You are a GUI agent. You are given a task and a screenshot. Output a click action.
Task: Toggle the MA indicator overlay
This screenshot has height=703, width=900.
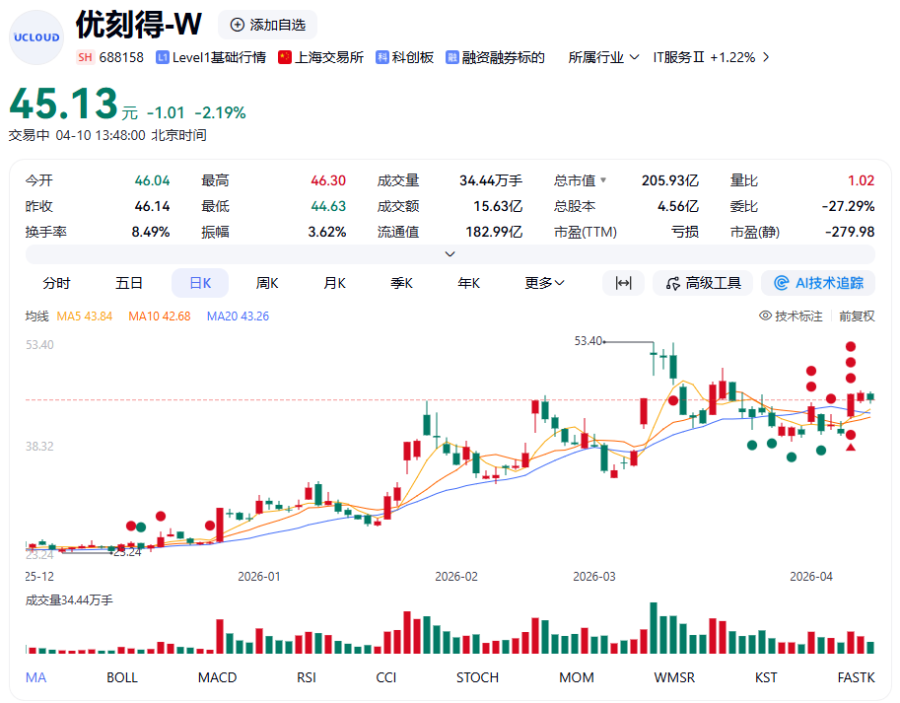click(36, 677)
